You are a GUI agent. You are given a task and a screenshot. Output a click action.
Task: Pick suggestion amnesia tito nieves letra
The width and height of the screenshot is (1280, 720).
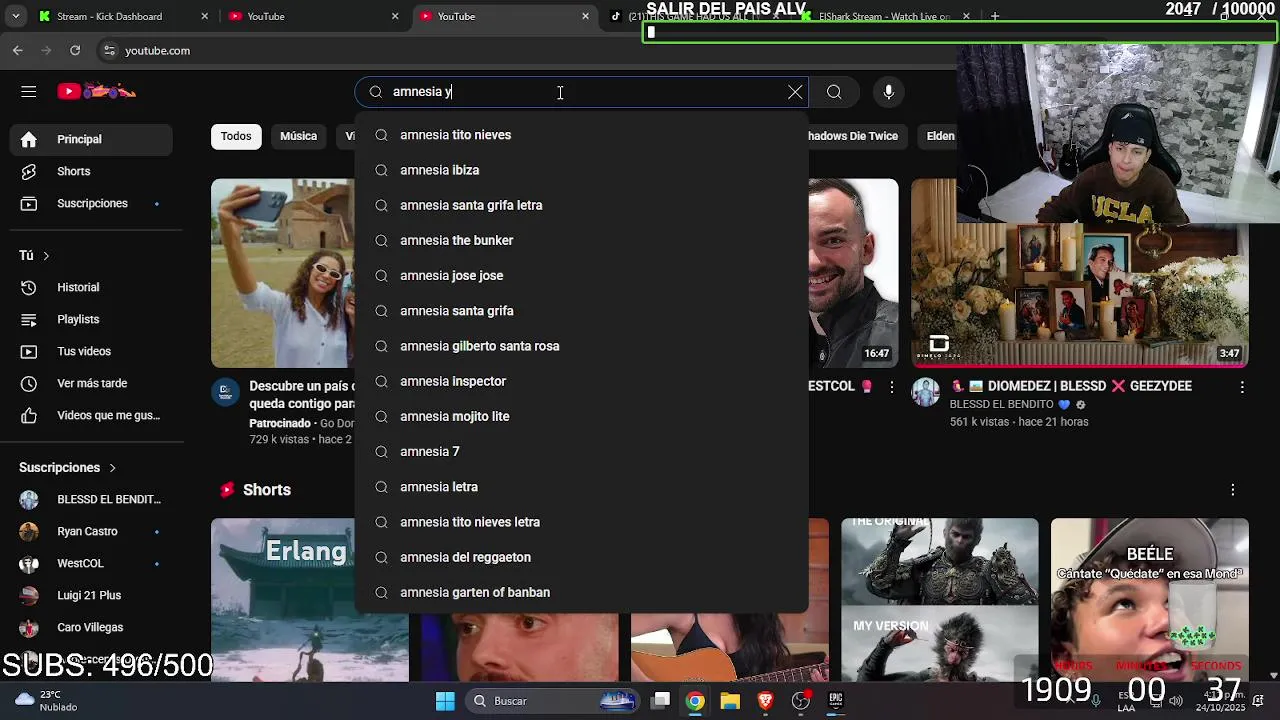tap(581, 522)
